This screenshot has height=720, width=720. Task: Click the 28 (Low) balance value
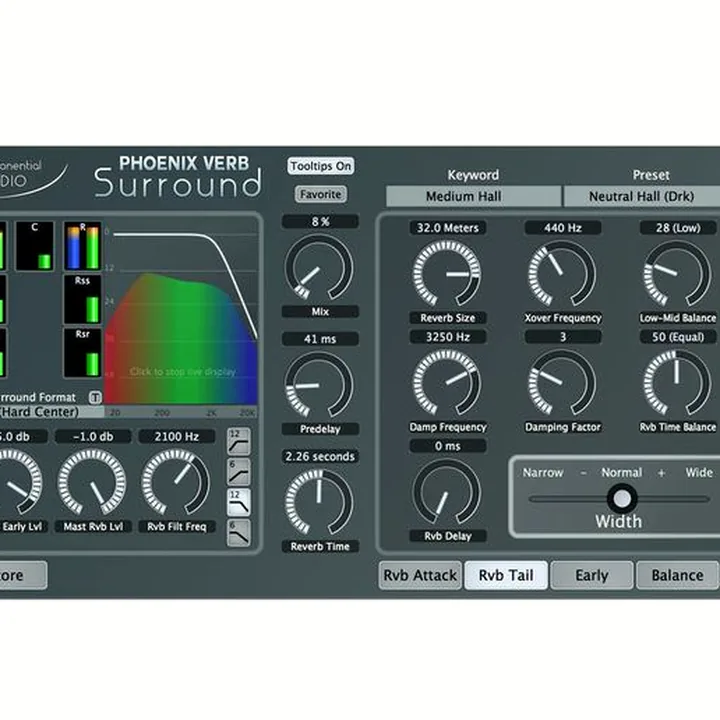[x=678, y=228]
